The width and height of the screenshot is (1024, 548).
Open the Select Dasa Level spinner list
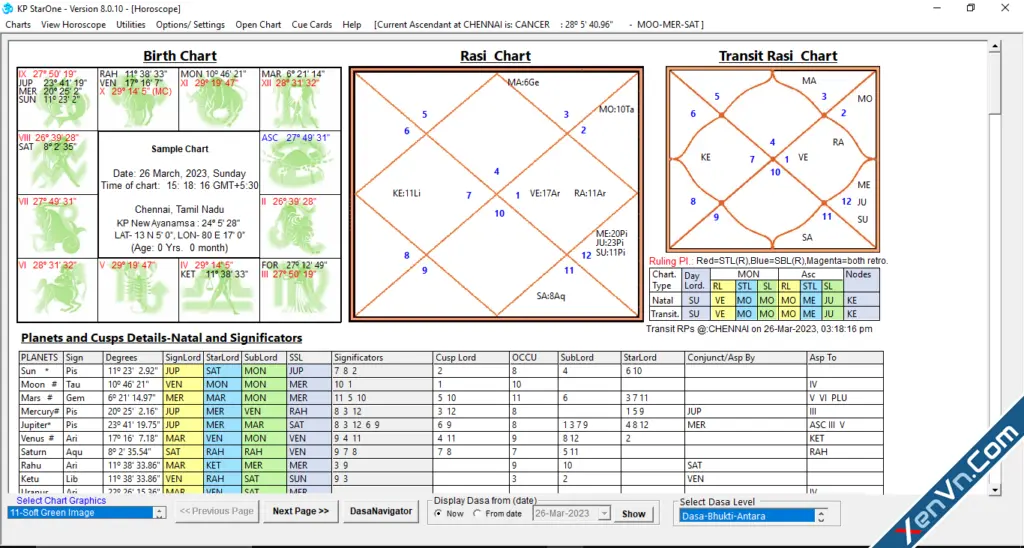(x=821, y=516)
